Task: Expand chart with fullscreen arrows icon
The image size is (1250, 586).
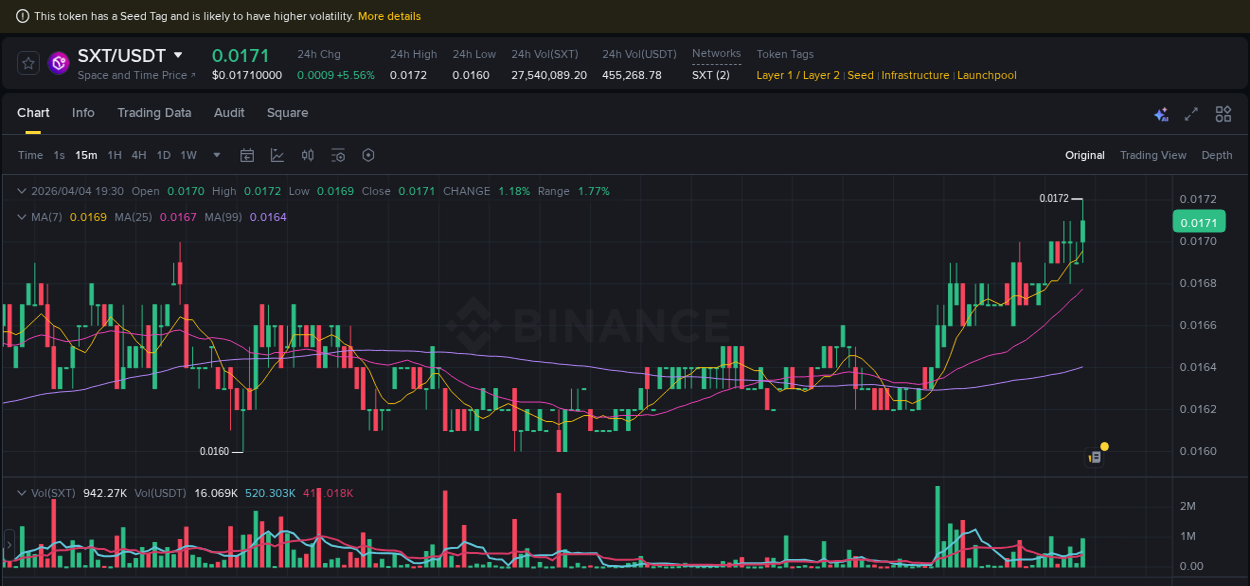Action: click(1191, 114)
